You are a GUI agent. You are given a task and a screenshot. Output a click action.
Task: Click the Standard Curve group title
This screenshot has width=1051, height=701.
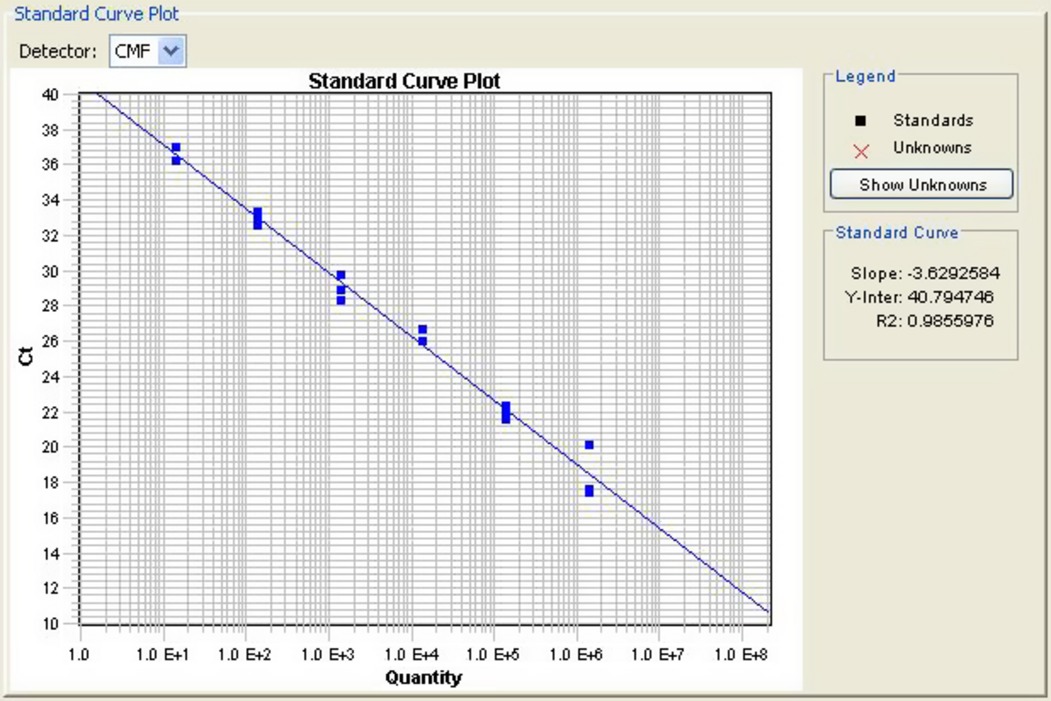(897, 233)
